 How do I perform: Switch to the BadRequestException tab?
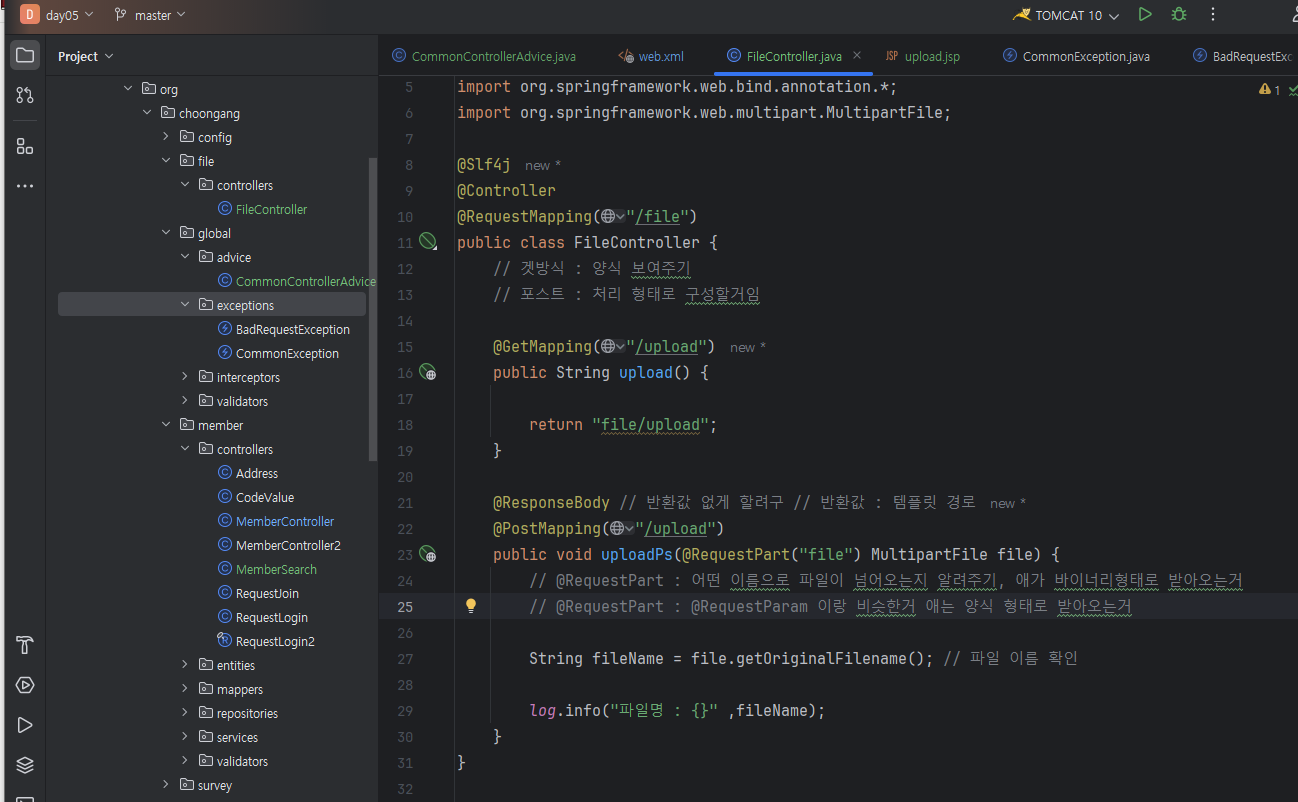coord(1242,56)
